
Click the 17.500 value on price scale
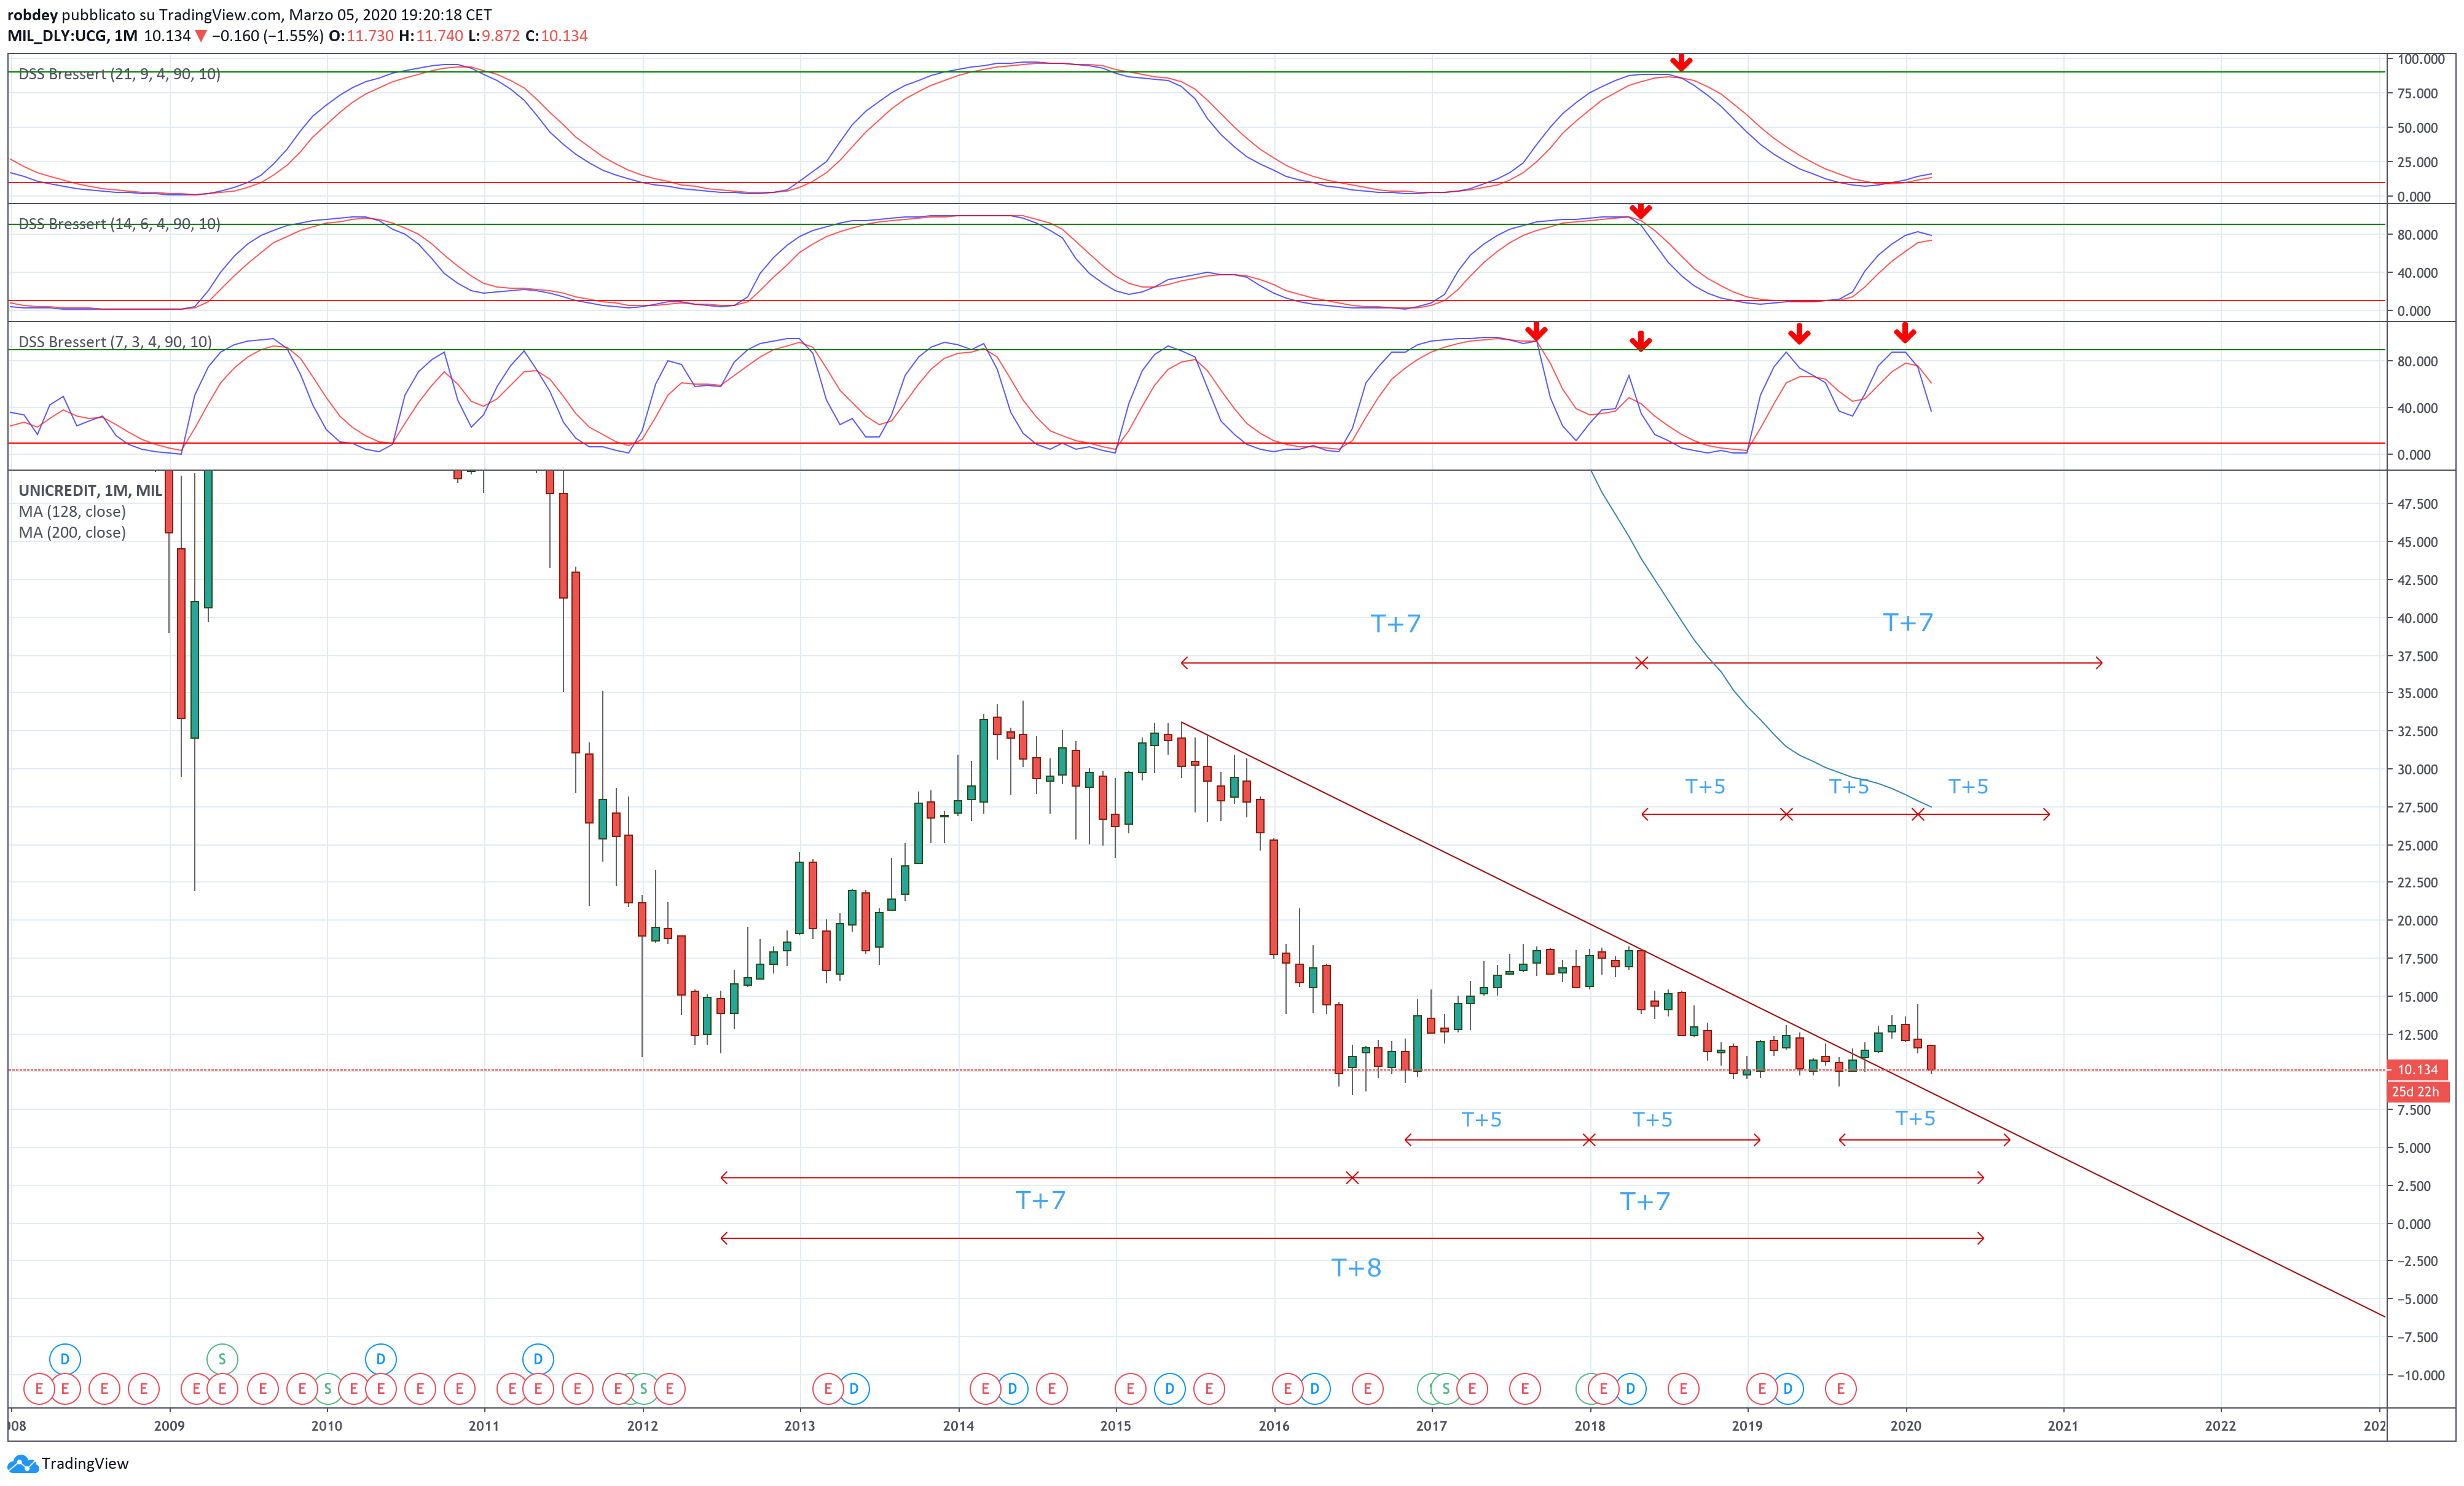pos(2417,959)
